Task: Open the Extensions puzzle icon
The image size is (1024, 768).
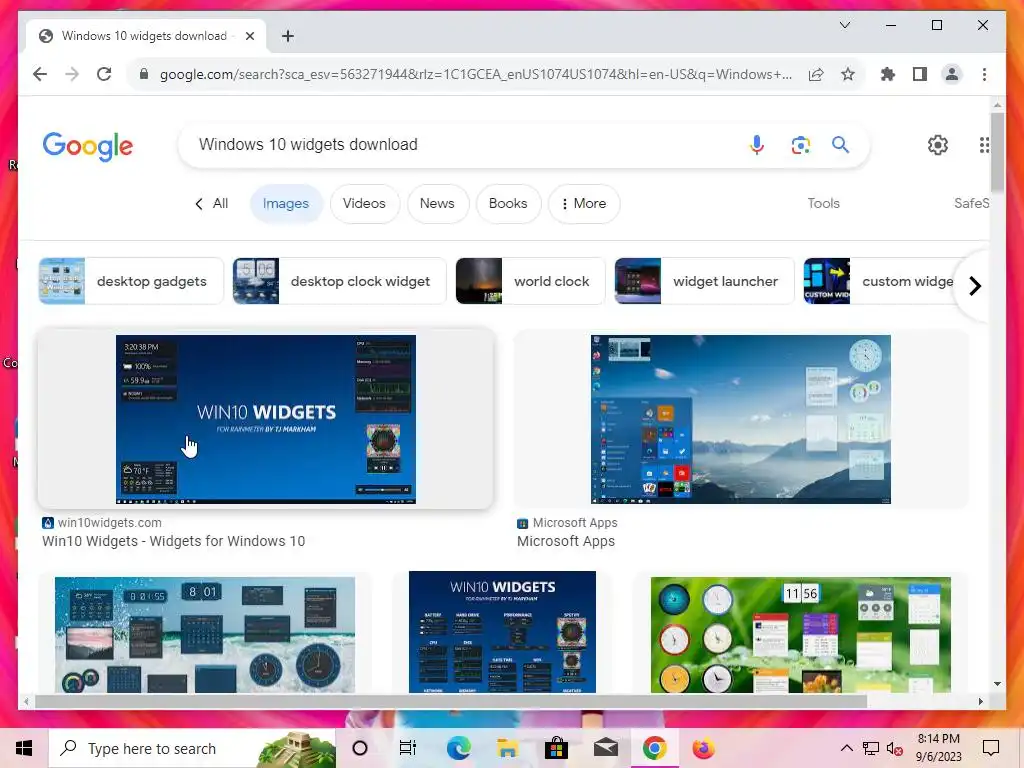Action: [x=888, y=74]
